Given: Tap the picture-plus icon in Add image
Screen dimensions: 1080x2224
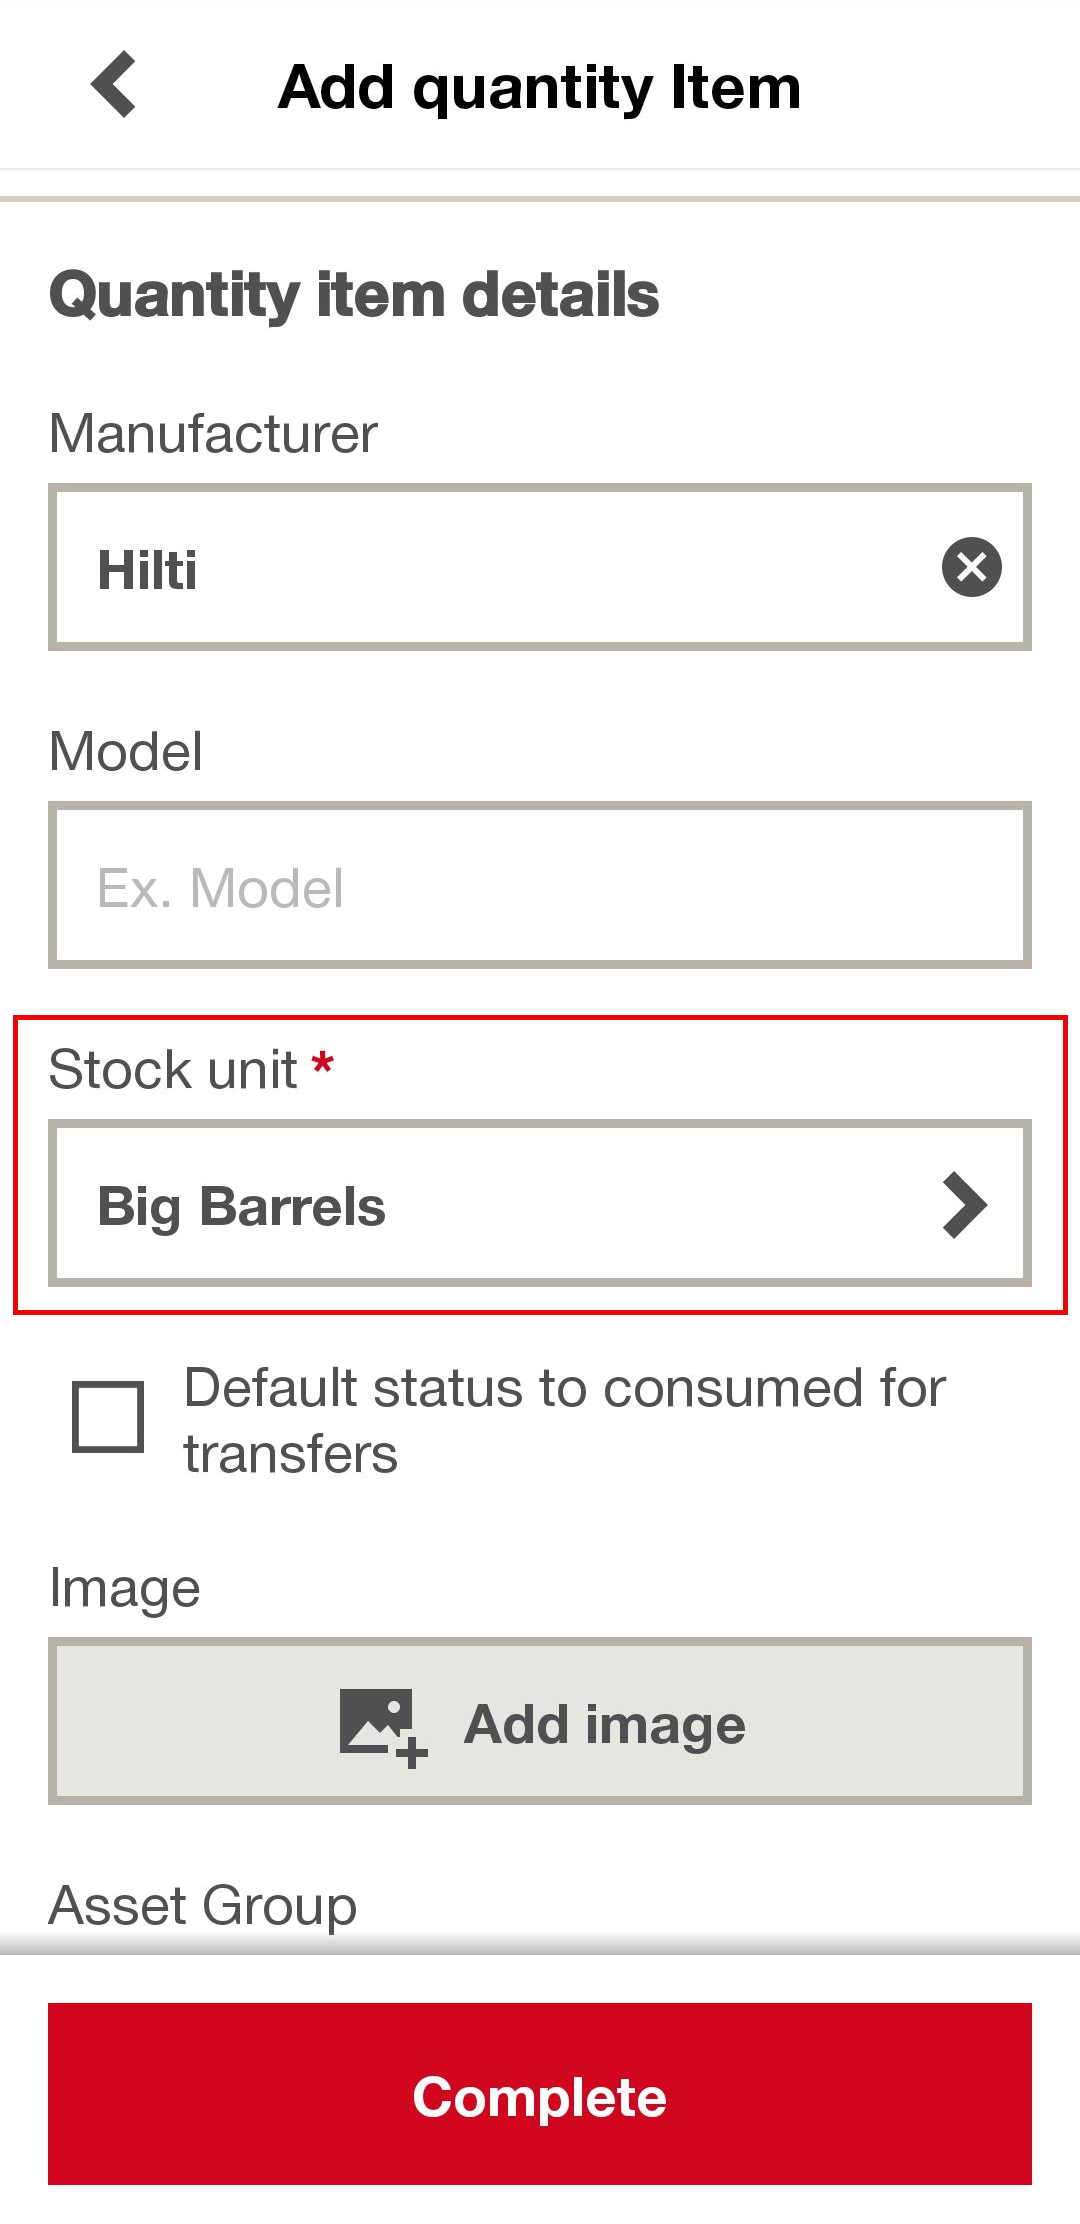Looking at the screenshot, I should (x=383, y=1726).
